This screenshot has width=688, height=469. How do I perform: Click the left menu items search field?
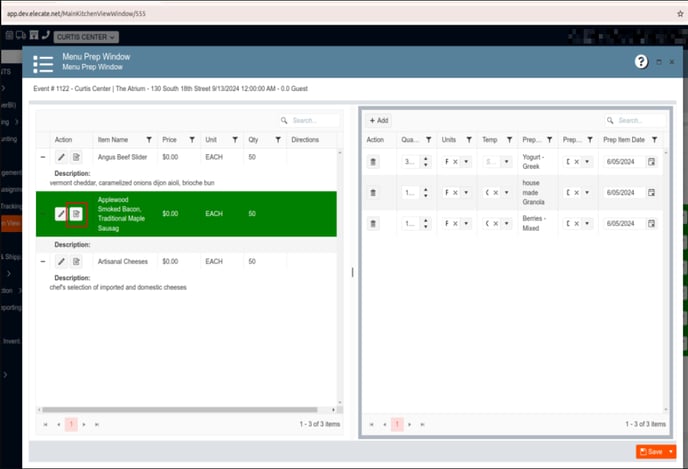click(x=314, y=120)
